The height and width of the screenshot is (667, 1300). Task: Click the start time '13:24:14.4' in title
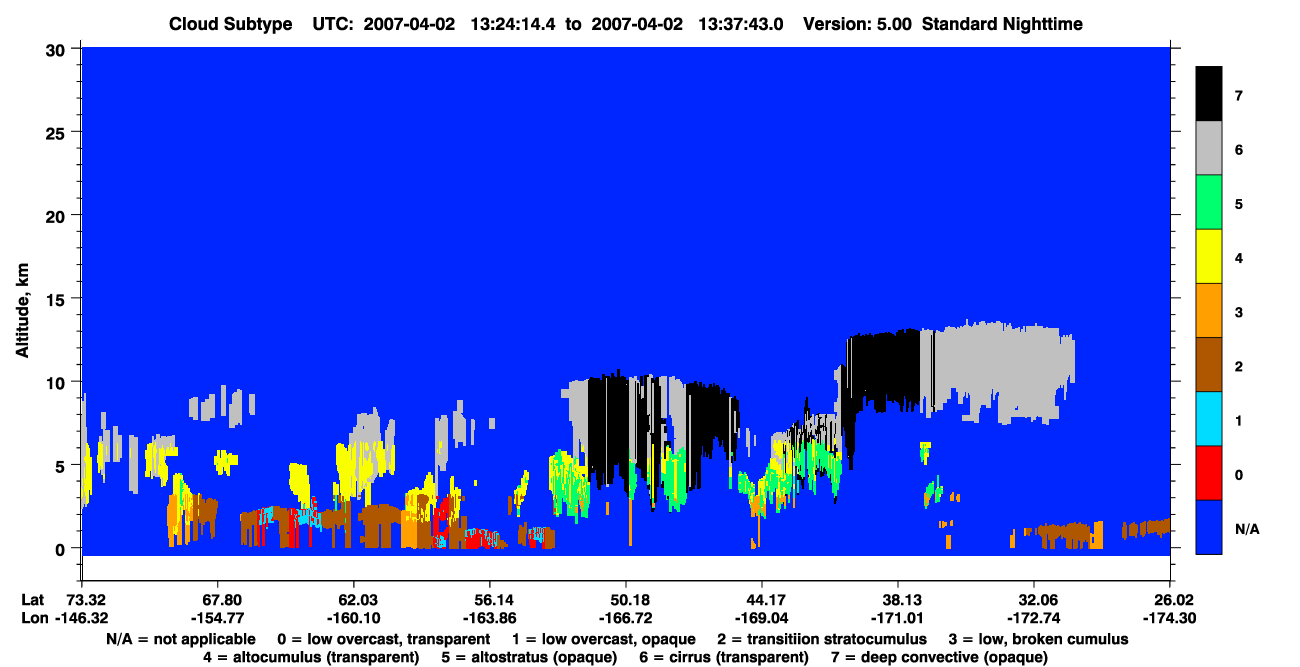(x=515, y=24)
